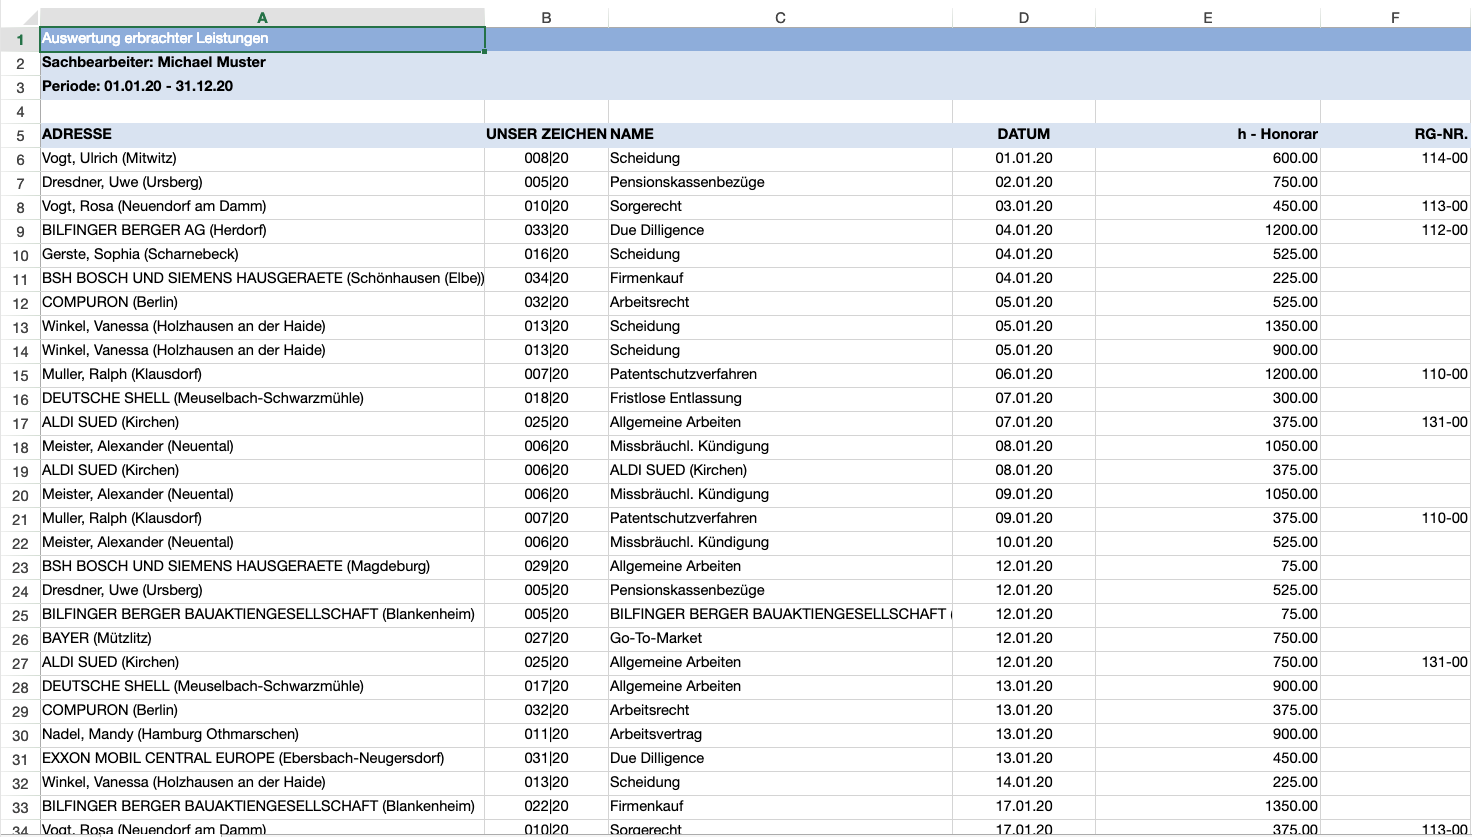Select 'ALDI SUED (Kirchen)' in the NAME column
The image size is (1472, 837).
[780, 471]
